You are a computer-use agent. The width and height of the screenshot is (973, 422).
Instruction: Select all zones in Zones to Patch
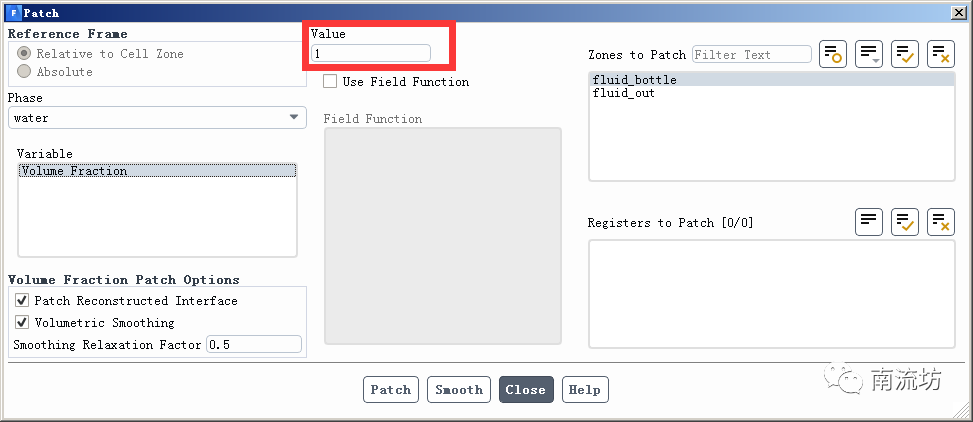(x=905, y=54)
